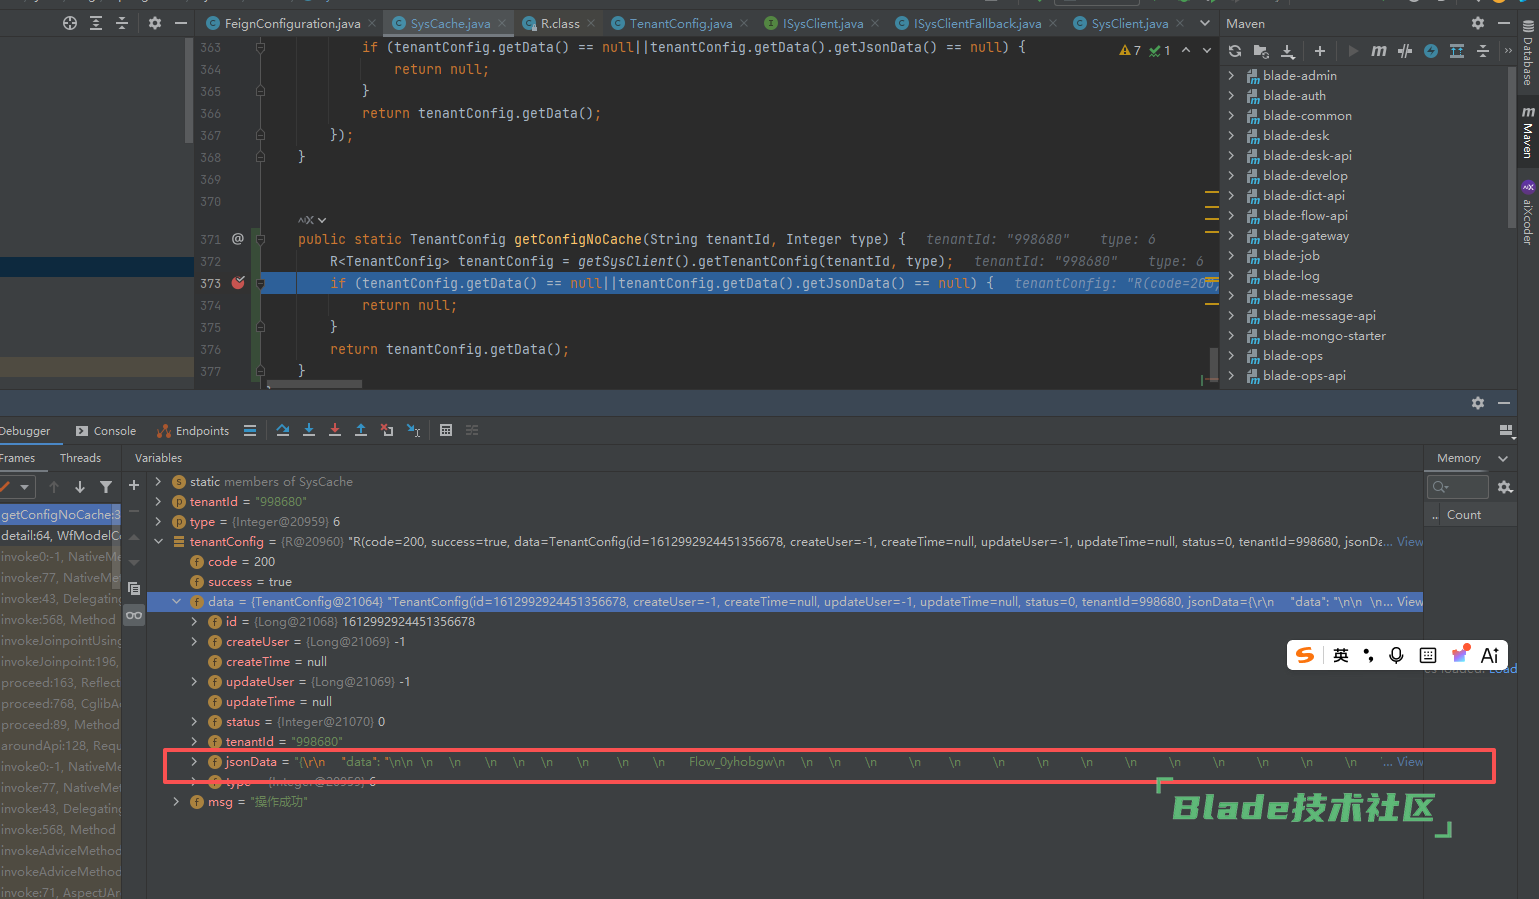Screen dimensions: 1539x899
Task: Expand the blade-gateway Maven module
Action: point(1231,236)
